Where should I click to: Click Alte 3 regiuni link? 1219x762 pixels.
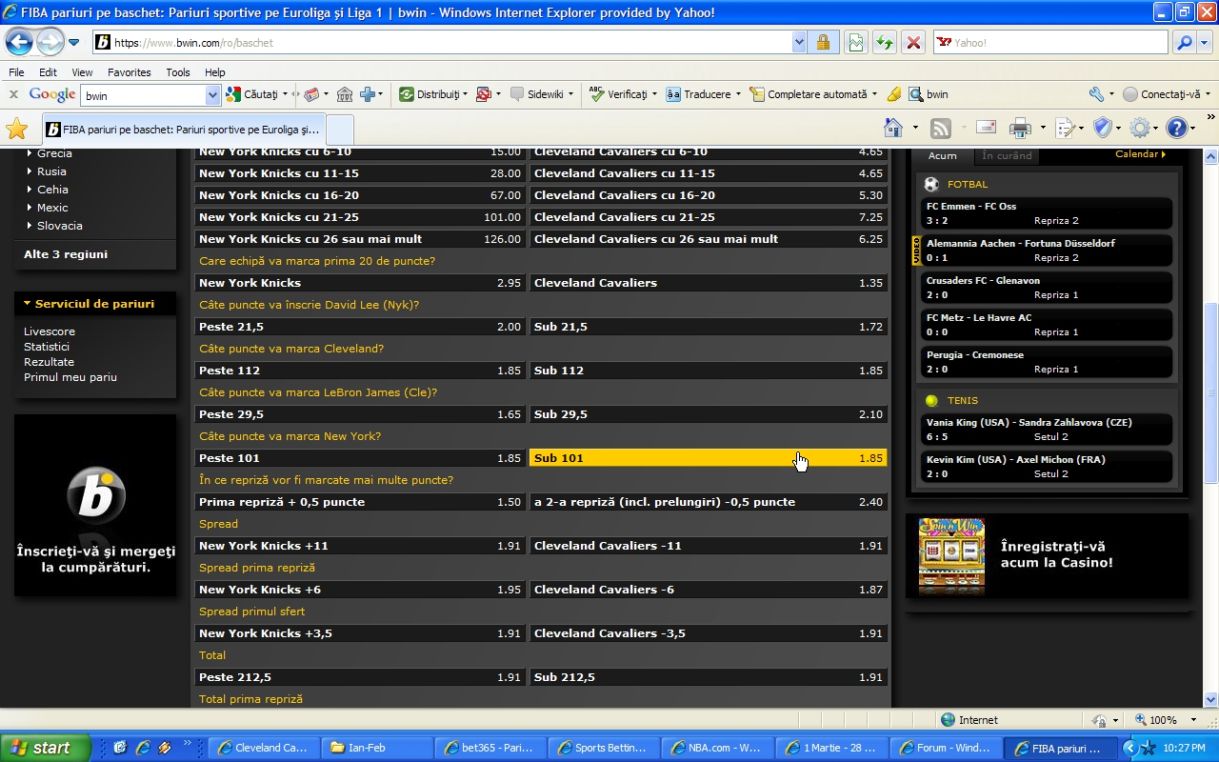pyautogui.click(x=66, y=254)
